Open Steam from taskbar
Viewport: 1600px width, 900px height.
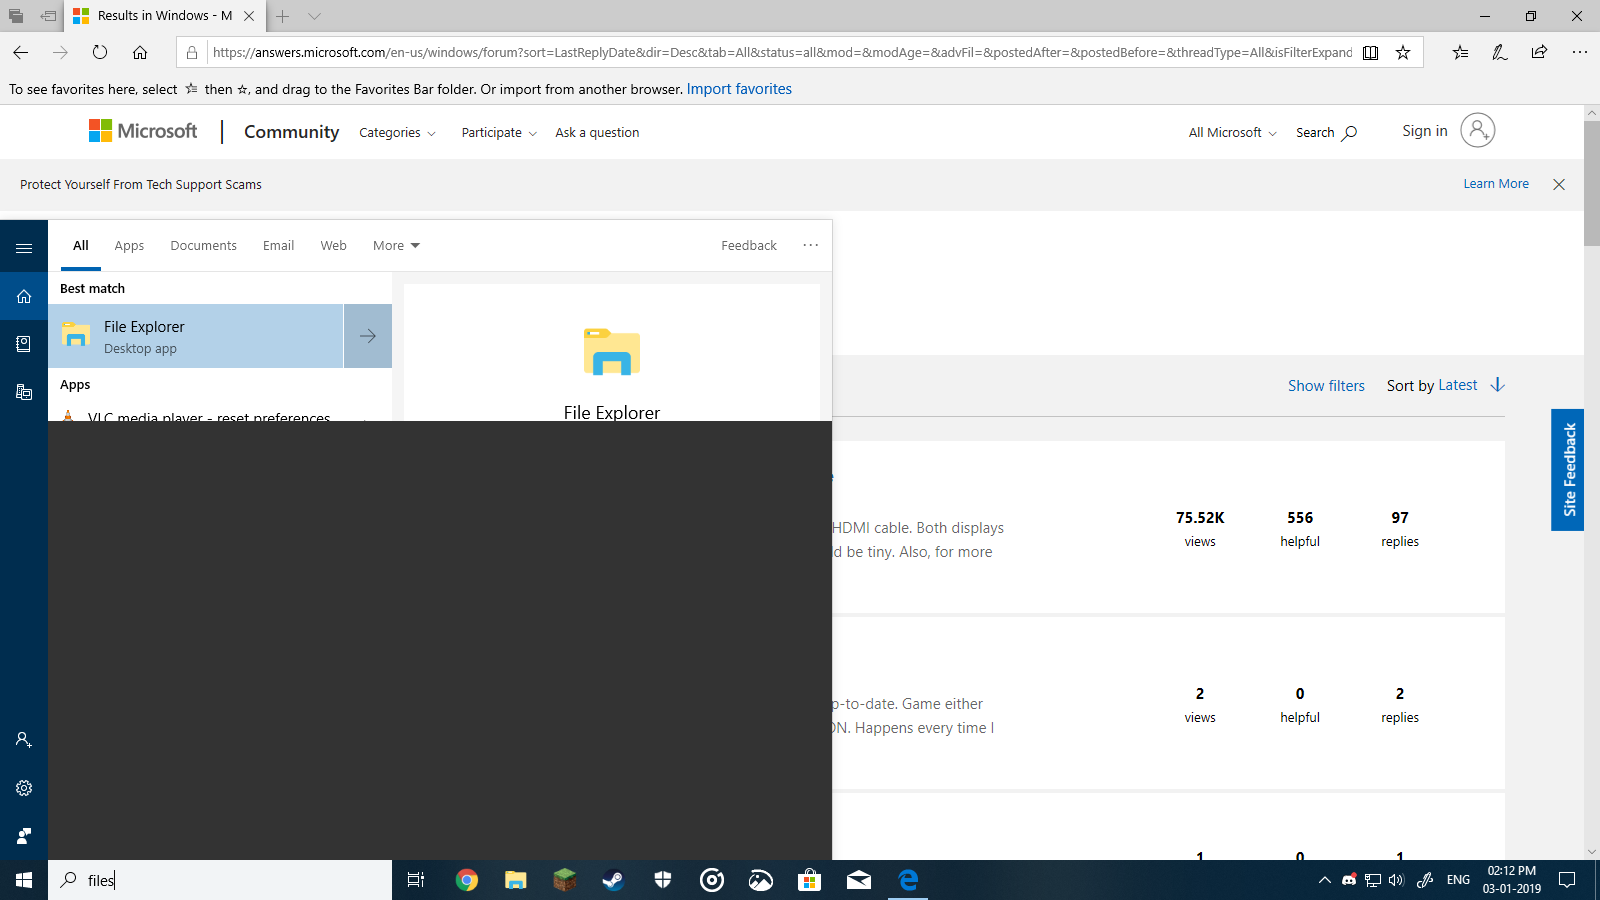click(x=613, y=880)
